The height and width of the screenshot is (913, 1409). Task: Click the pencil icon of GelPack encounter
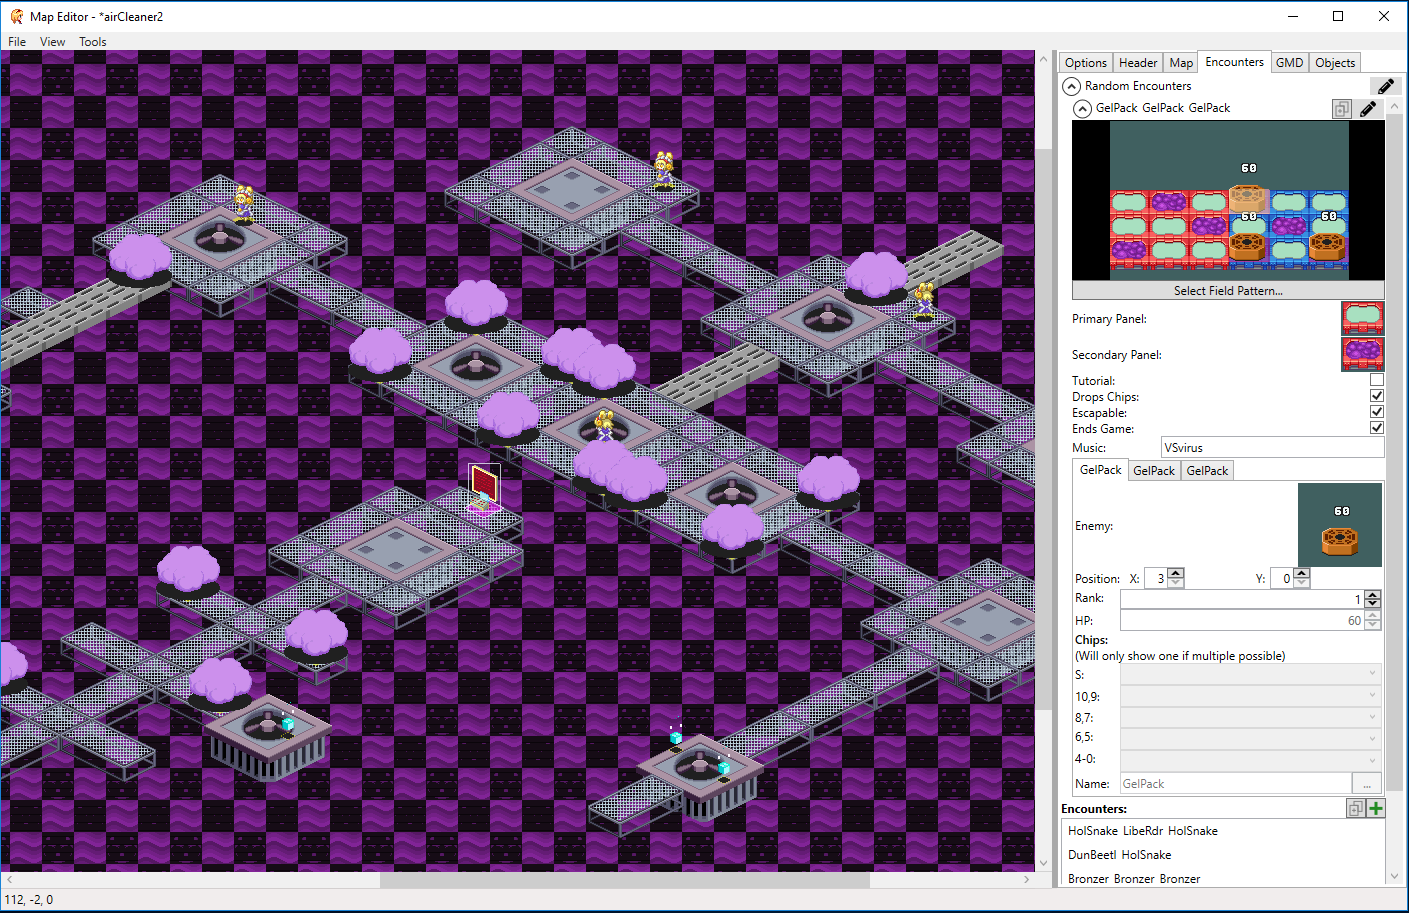click(1368, 109)
